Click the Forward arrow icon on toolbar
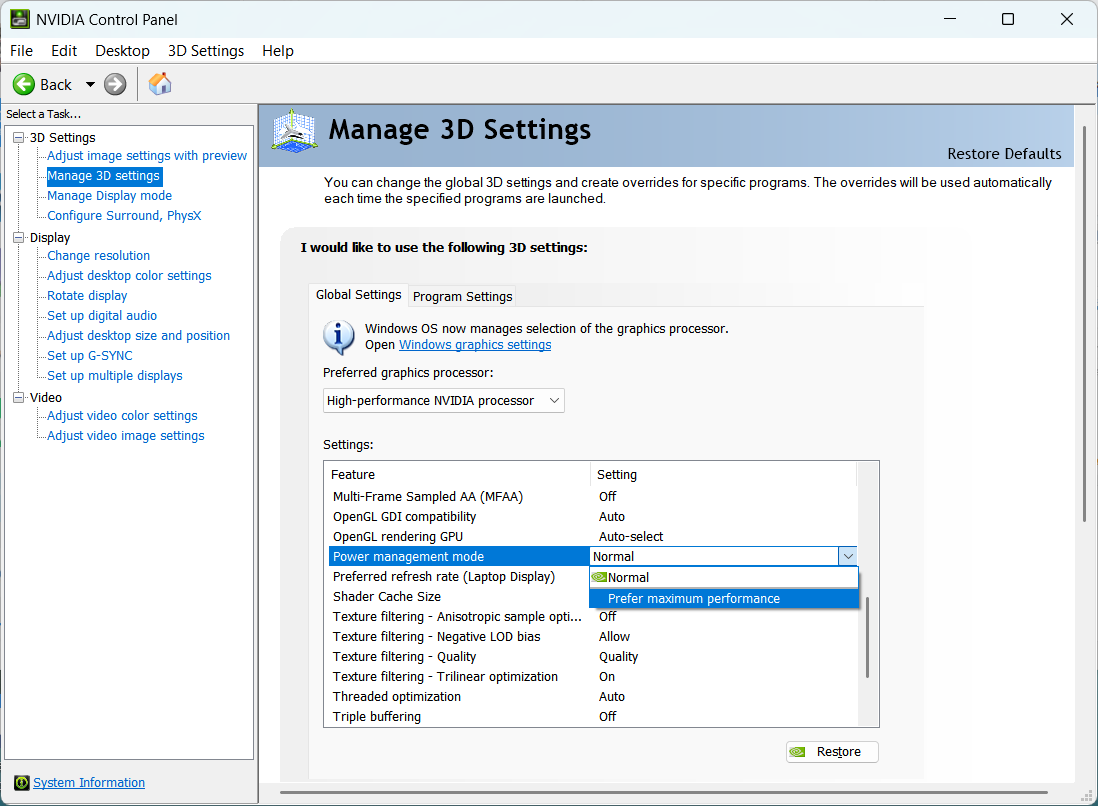Viewport: 1098px width, 806px height. [x=114, y=84]
